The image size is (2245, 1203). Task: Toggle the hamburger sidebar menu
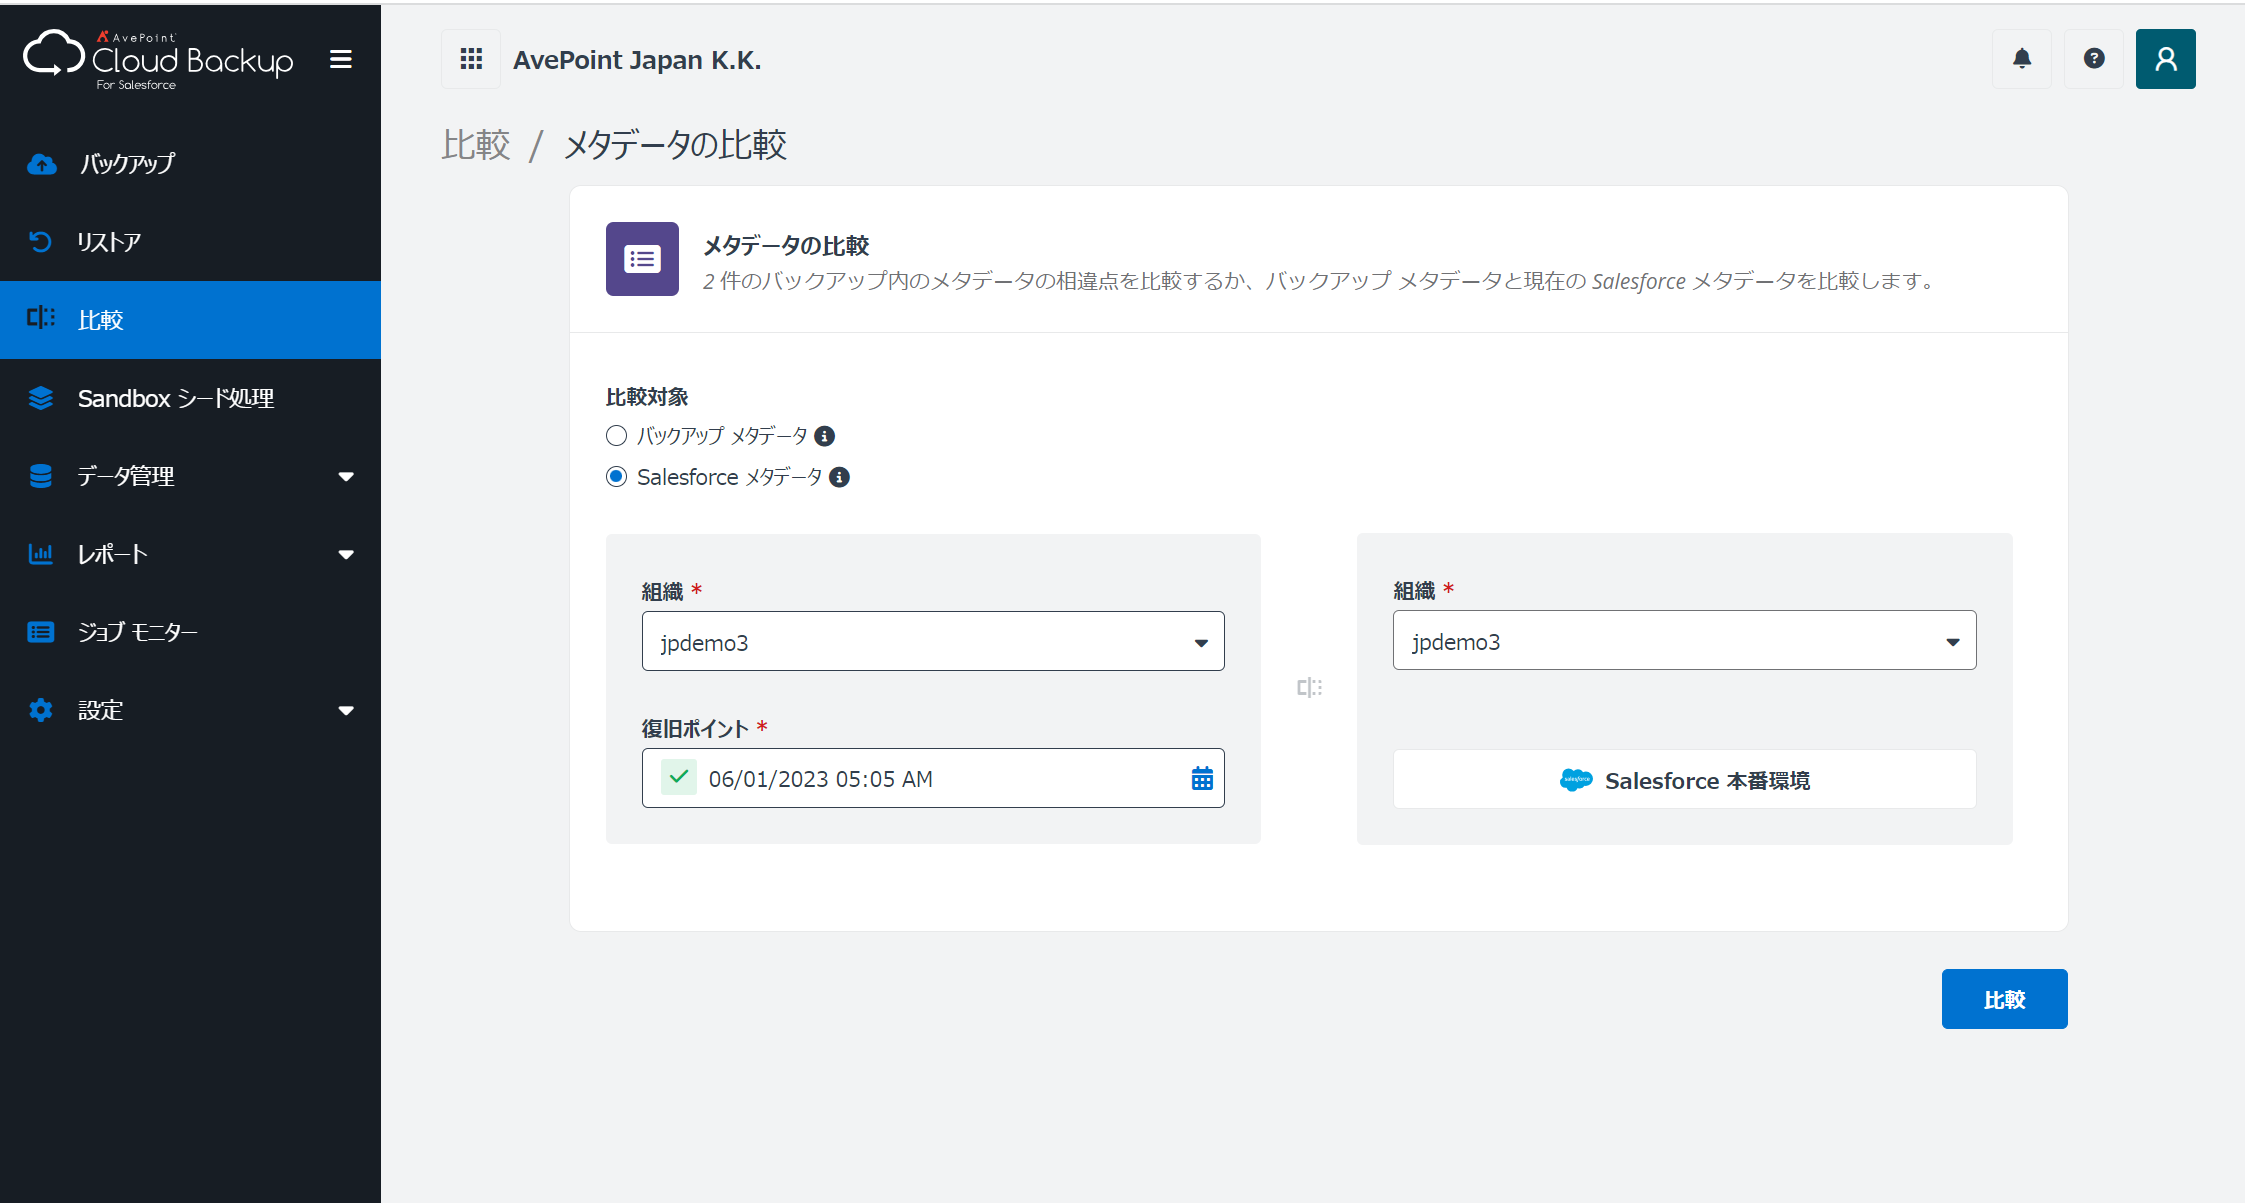pos(341,60)
